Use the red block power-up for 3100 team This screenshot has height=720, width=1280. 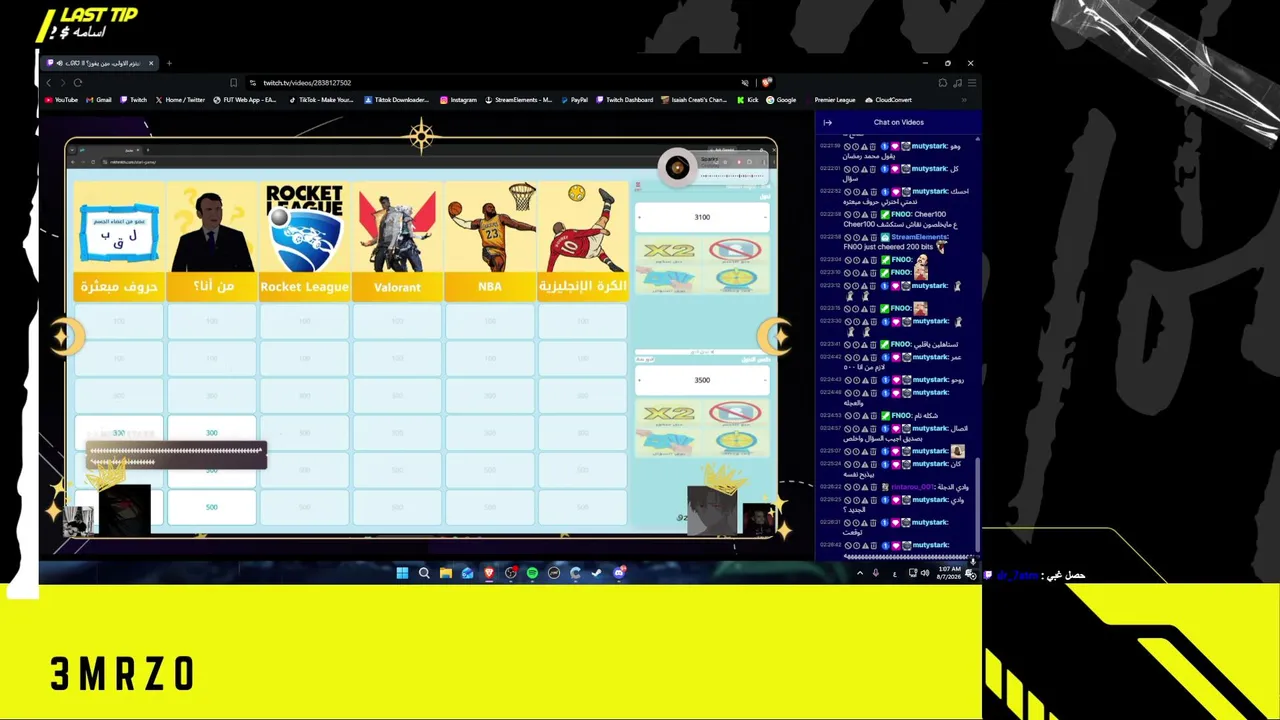(x=735, y=250)
